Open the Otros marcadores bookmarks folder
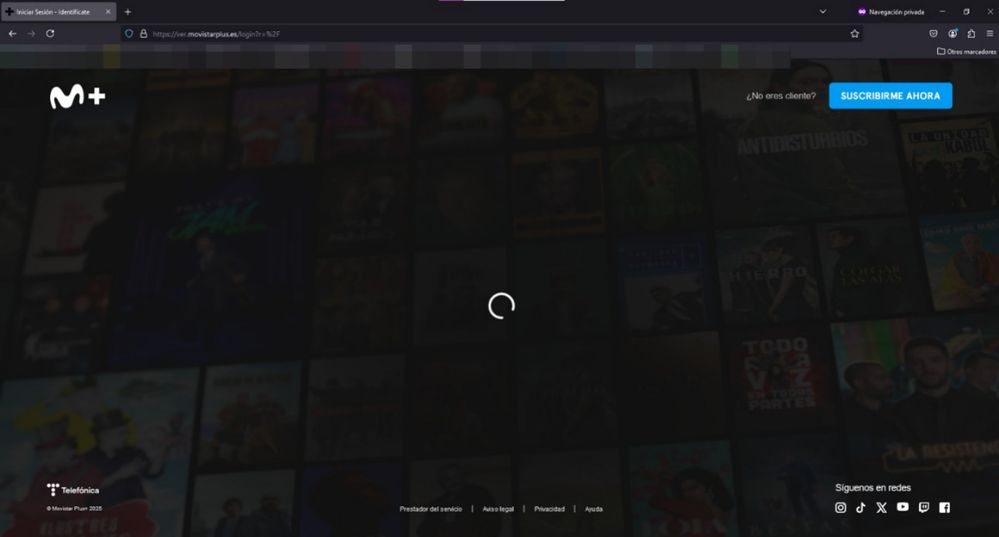 (x=966, y=51)
